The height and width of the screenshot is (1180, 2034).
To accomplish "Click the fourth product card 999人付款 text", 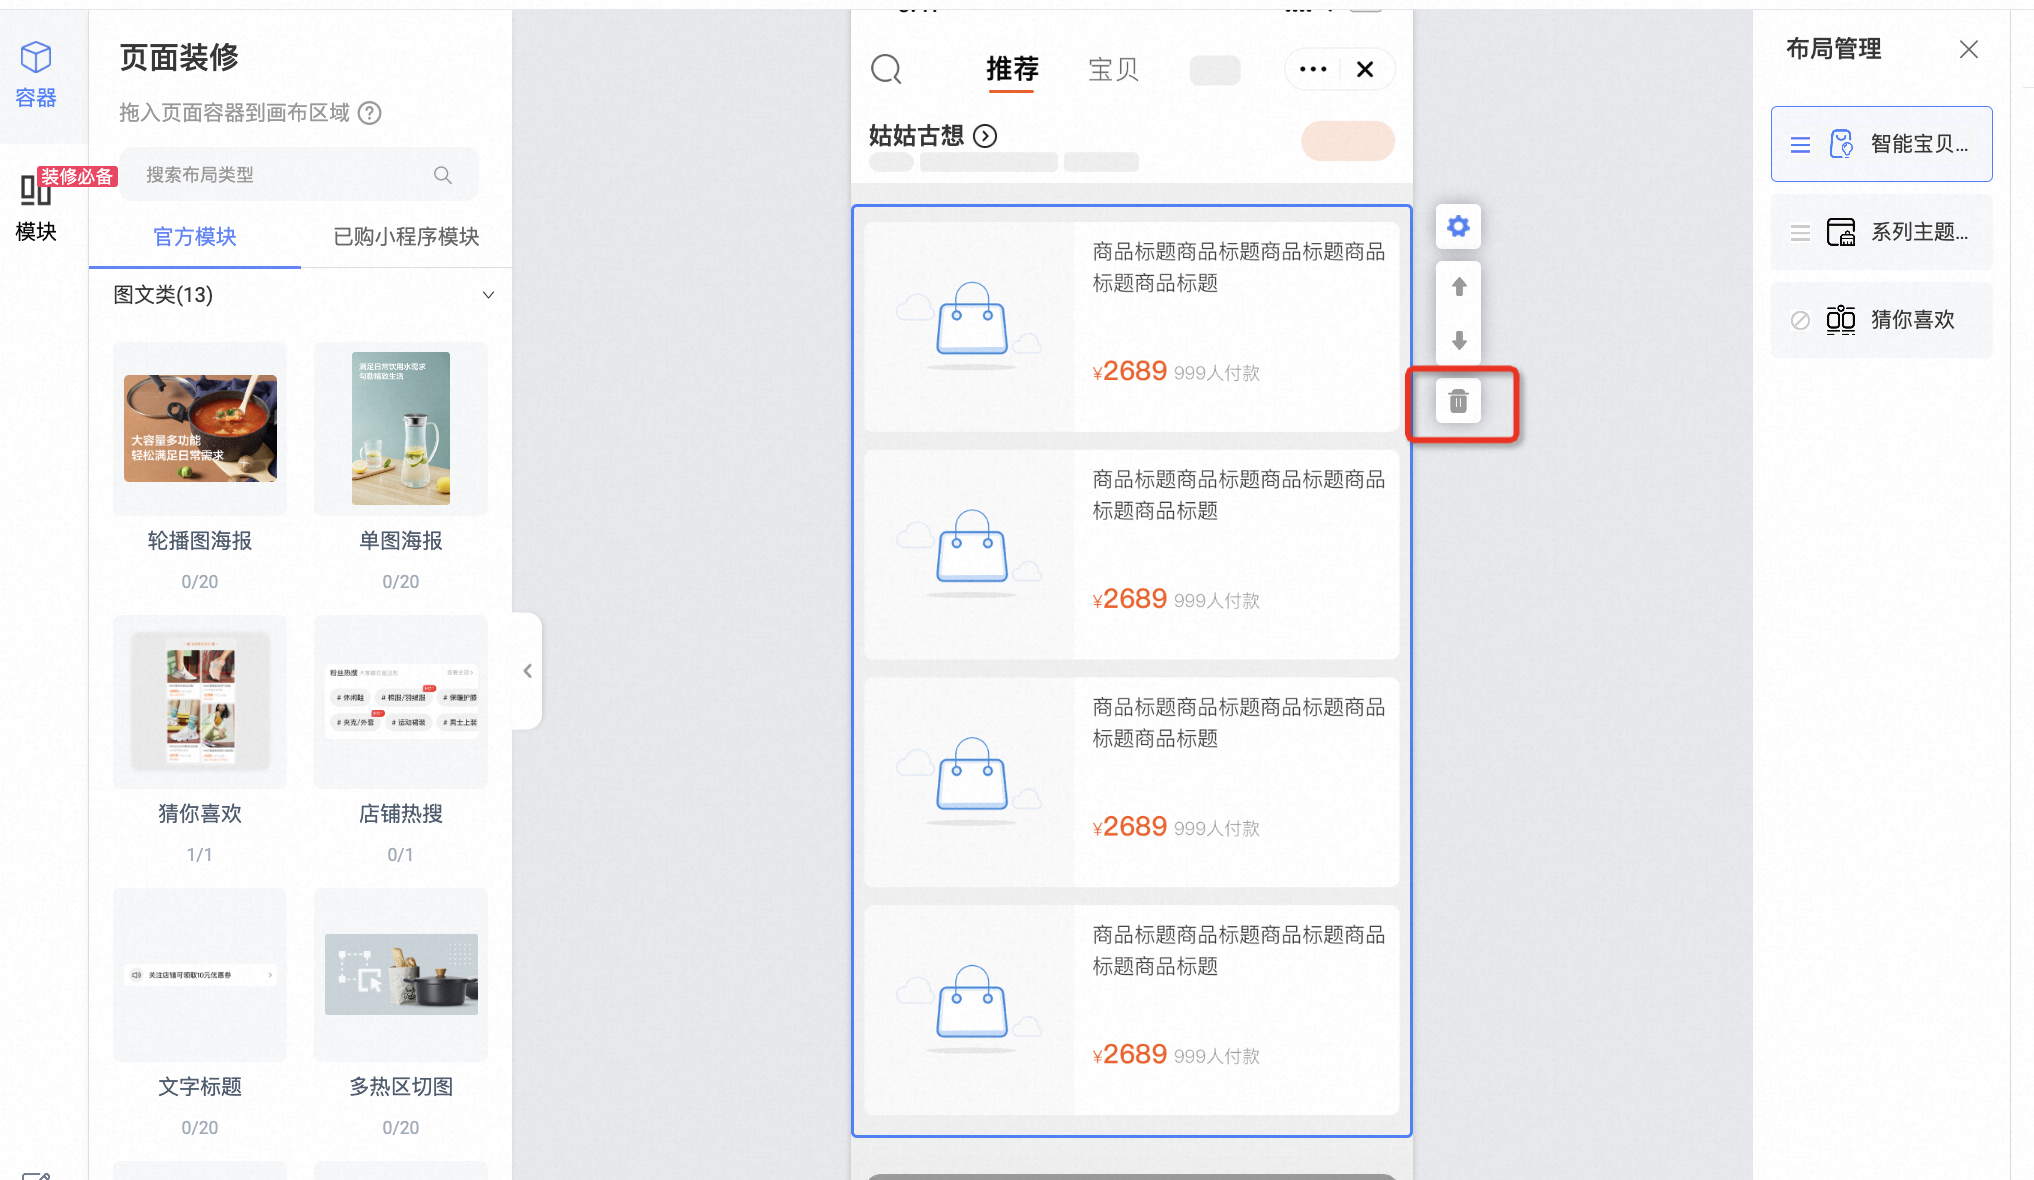I will point(1217,1057).
